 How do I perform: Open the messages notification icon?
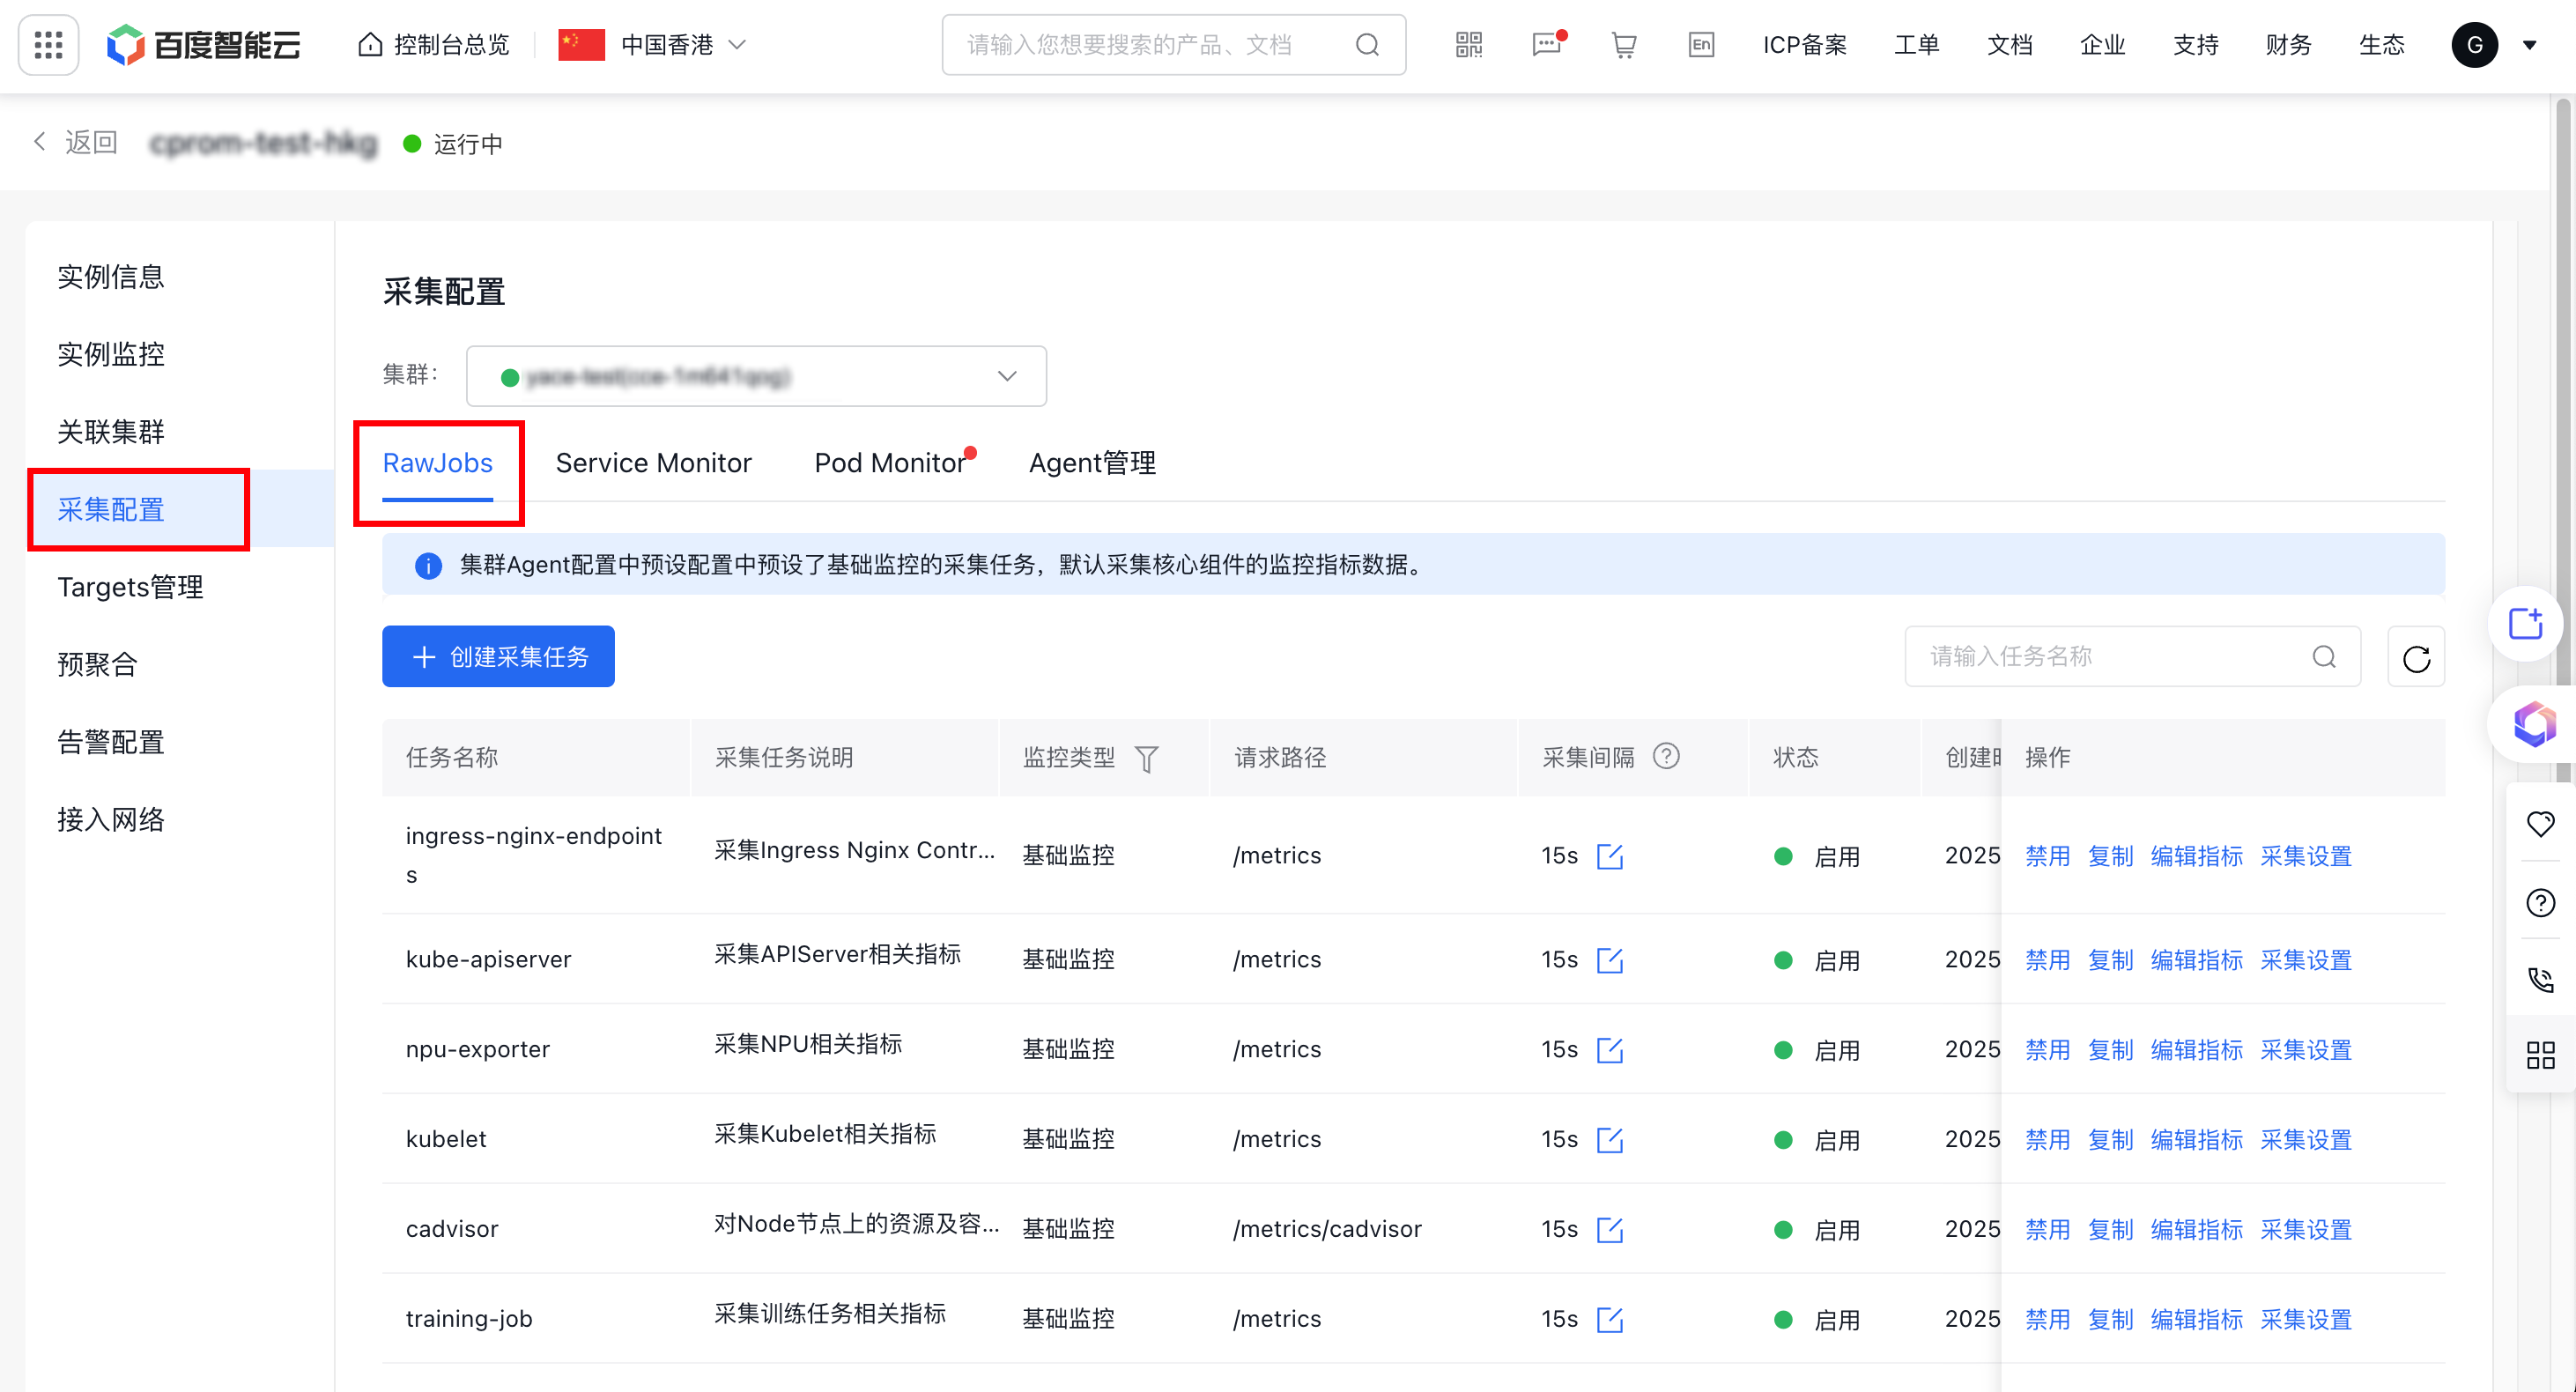(1546, 45)
